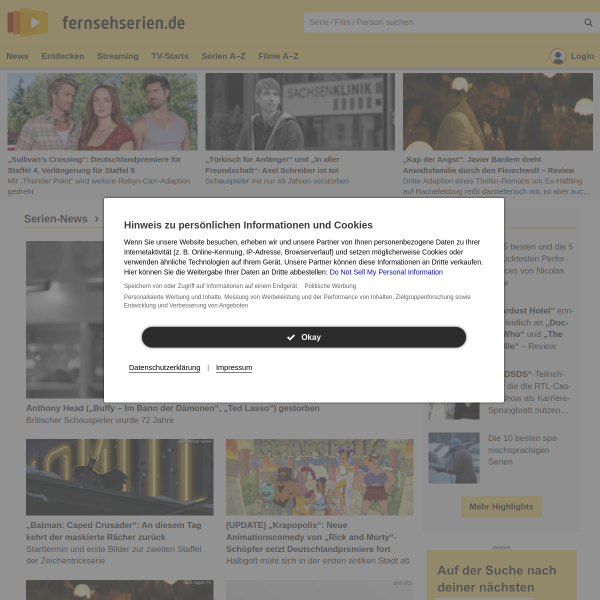600x600 pixels.
Task: Open the Streaming menu item
Action: (x=118, y=56)
